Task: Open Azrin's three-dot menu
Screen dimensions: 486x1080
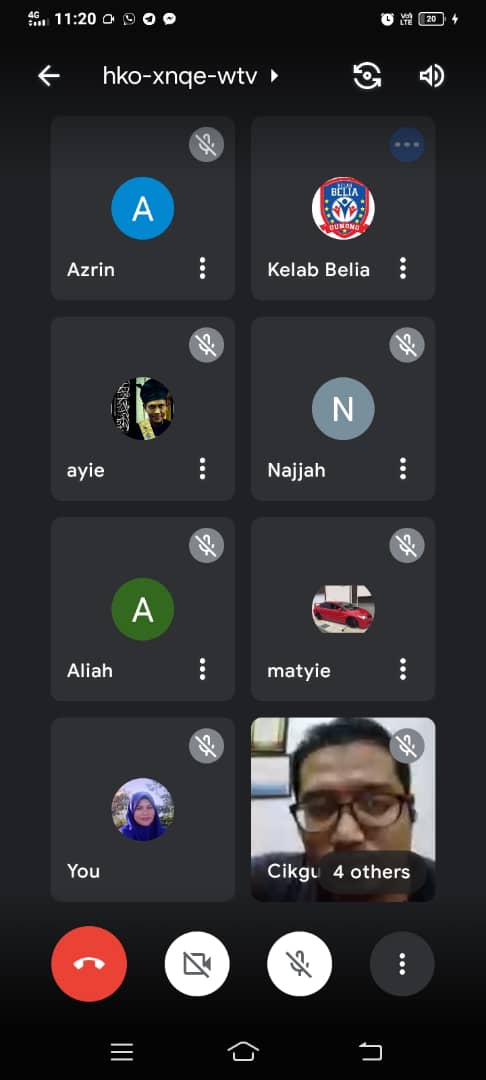Action: click(202, 268)
